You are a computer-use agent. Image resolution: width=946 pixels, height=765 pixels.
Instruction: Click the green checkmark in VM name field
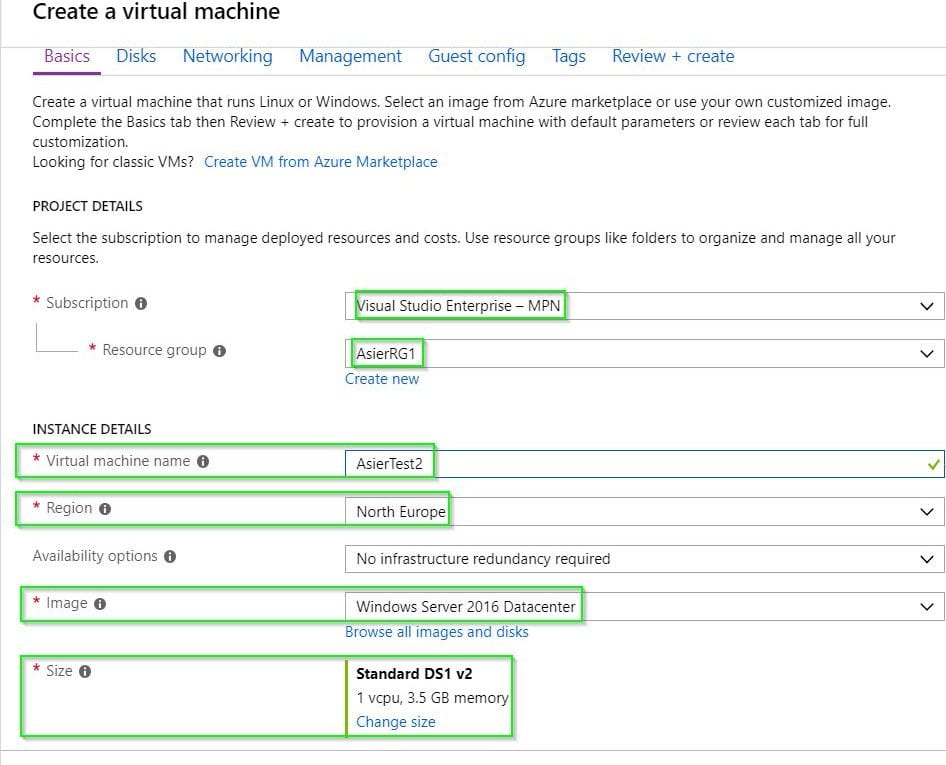pos(933,465)
